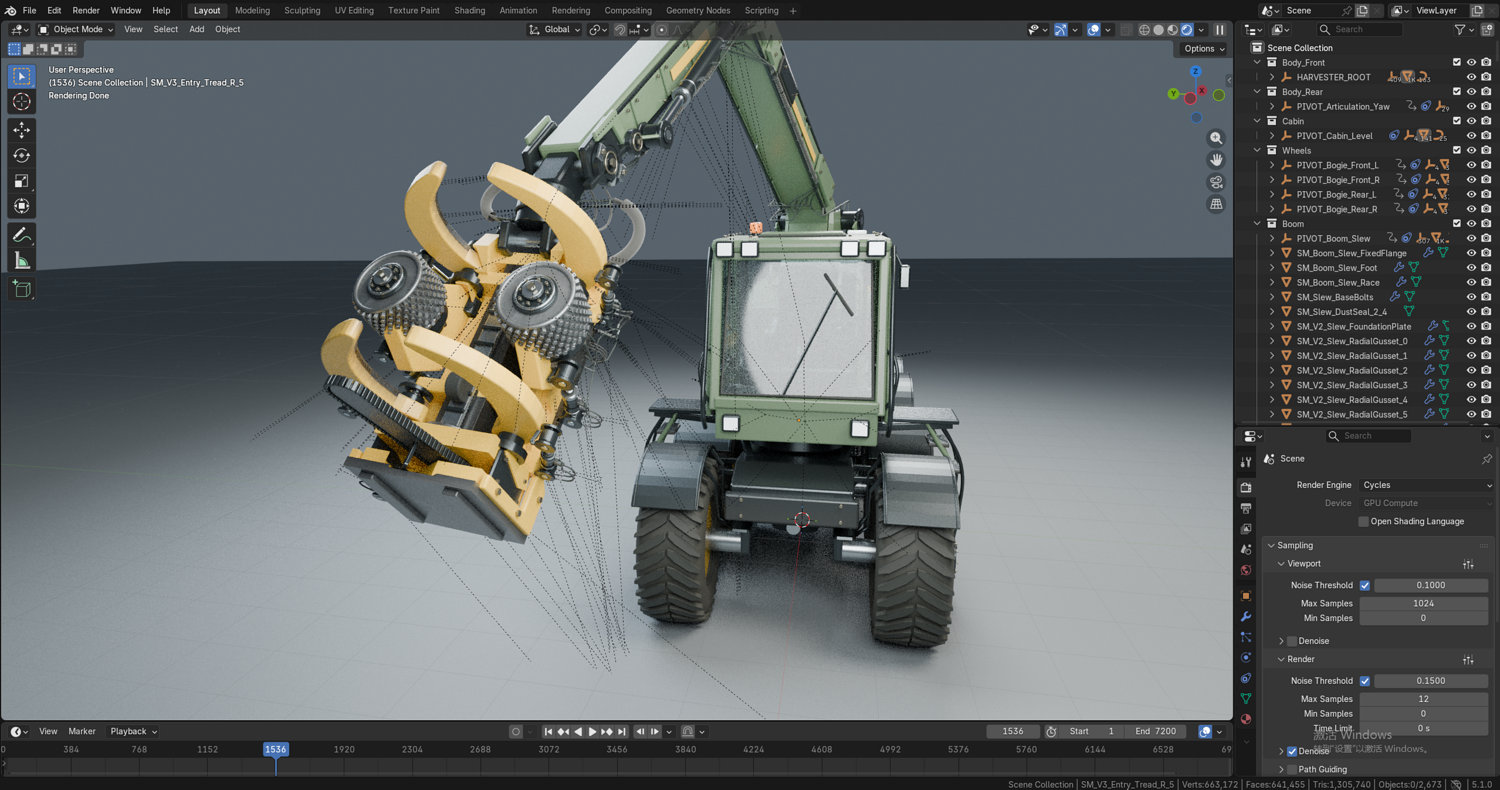Image resolution: width=1500 pixels, height=790 pixels.
Task: Select the Add Cube tool
Action: [21, 290]
